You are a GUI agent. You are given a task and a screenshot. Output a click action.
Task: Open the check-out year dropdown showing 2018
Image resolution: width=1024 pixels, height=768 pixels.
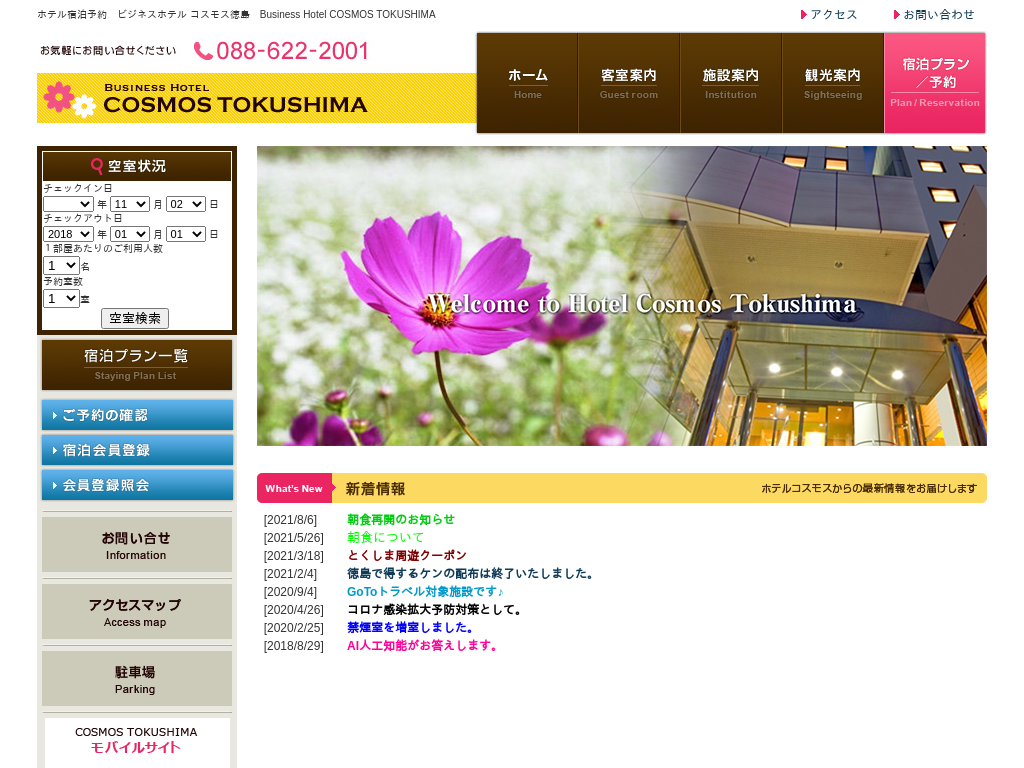[x=68, y=234]
